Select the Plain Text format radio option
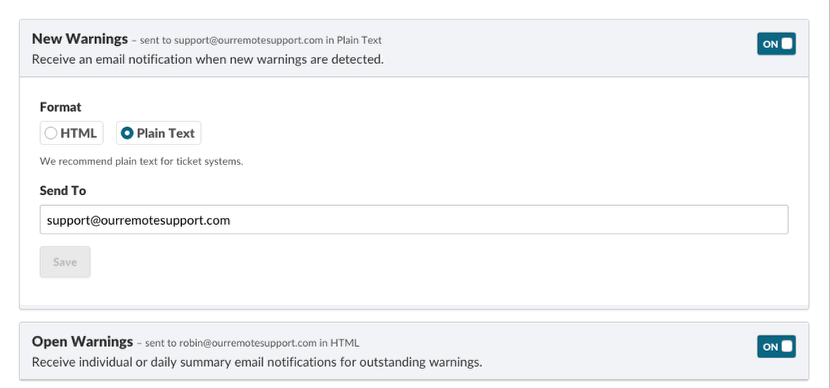The image size is (830, 388). click(x=158, y=133)
